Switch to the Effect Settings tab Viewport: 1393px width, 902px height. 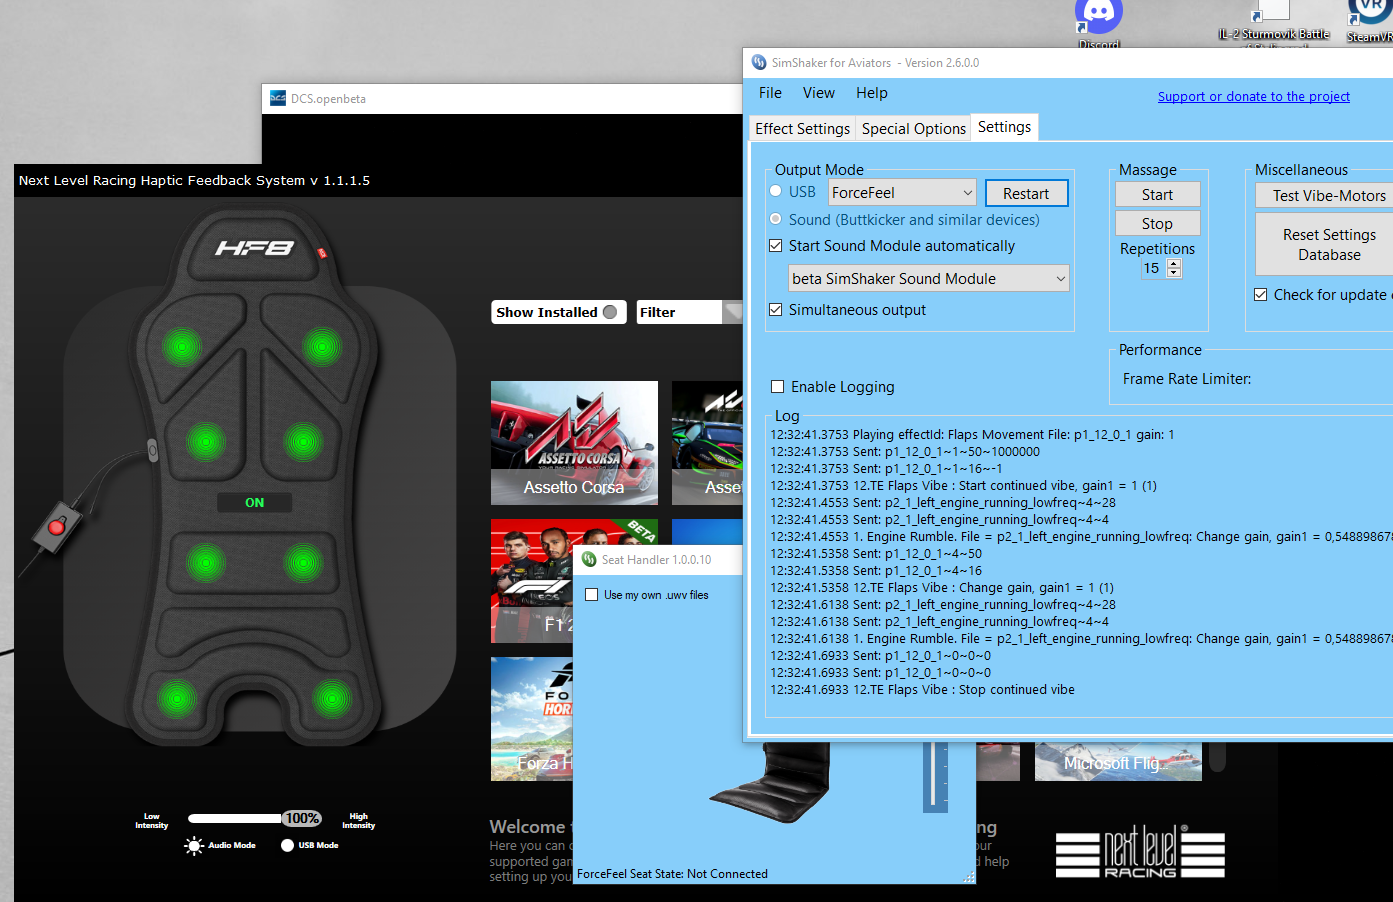tap(802, 129)
